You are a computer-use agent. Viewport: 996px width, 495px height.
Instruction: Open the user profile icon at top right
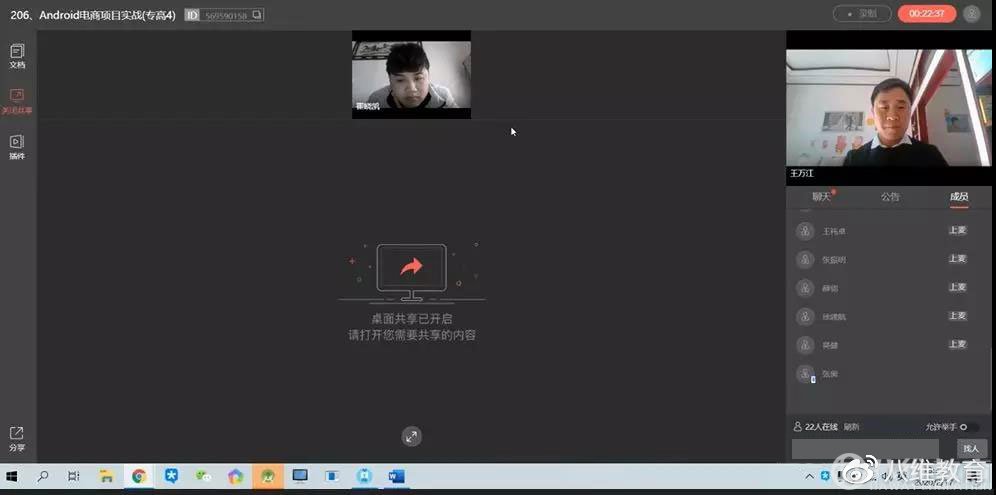972,14
